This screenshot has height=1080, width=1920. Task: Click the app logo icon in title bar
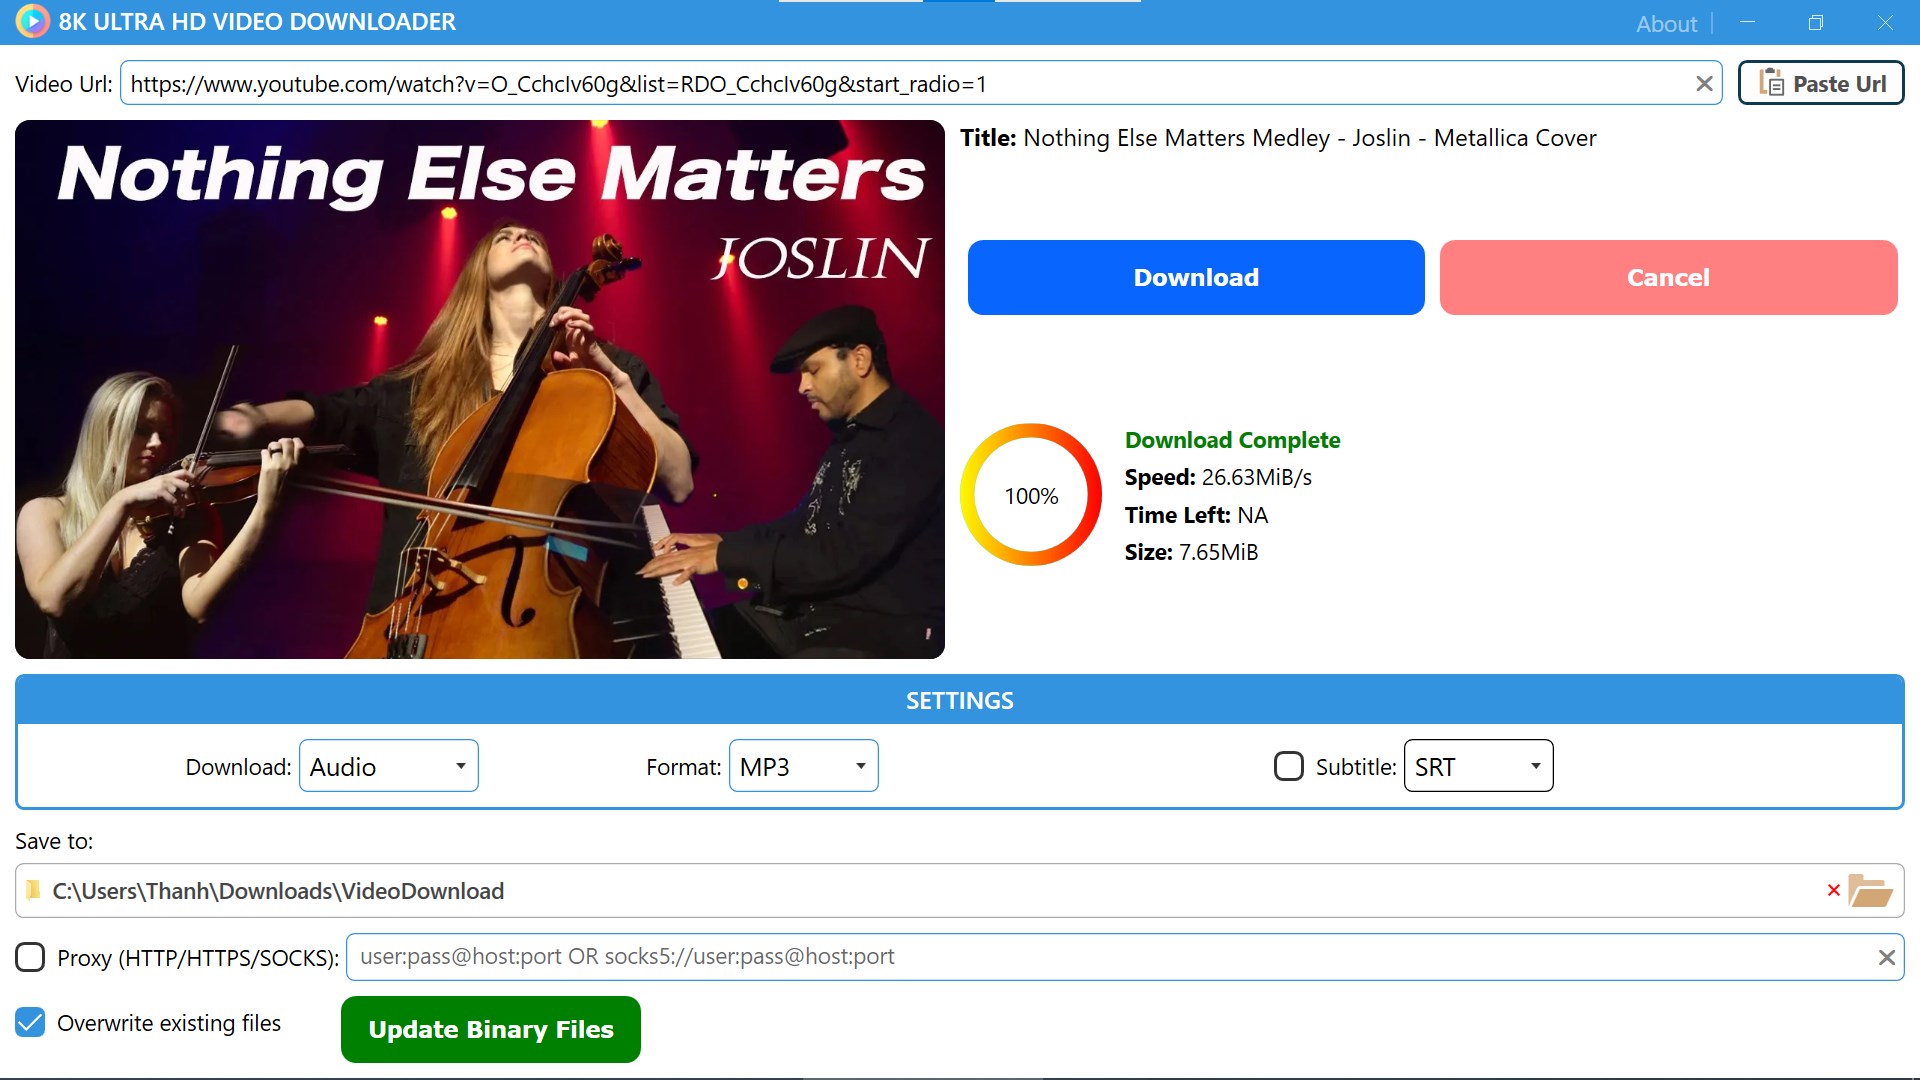(x=32, y=21)
